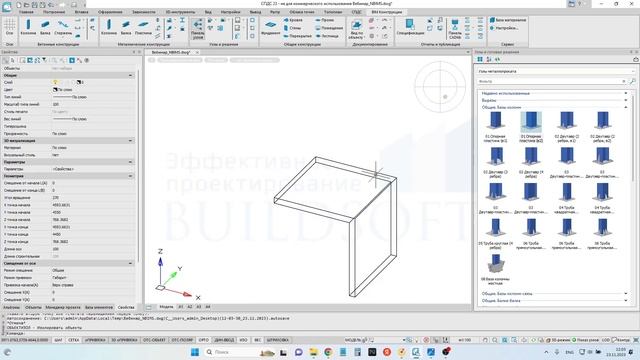This screenshot has height=360, width=640.
Task: Open the Вид по объекту tool
Action: (356, 29)
